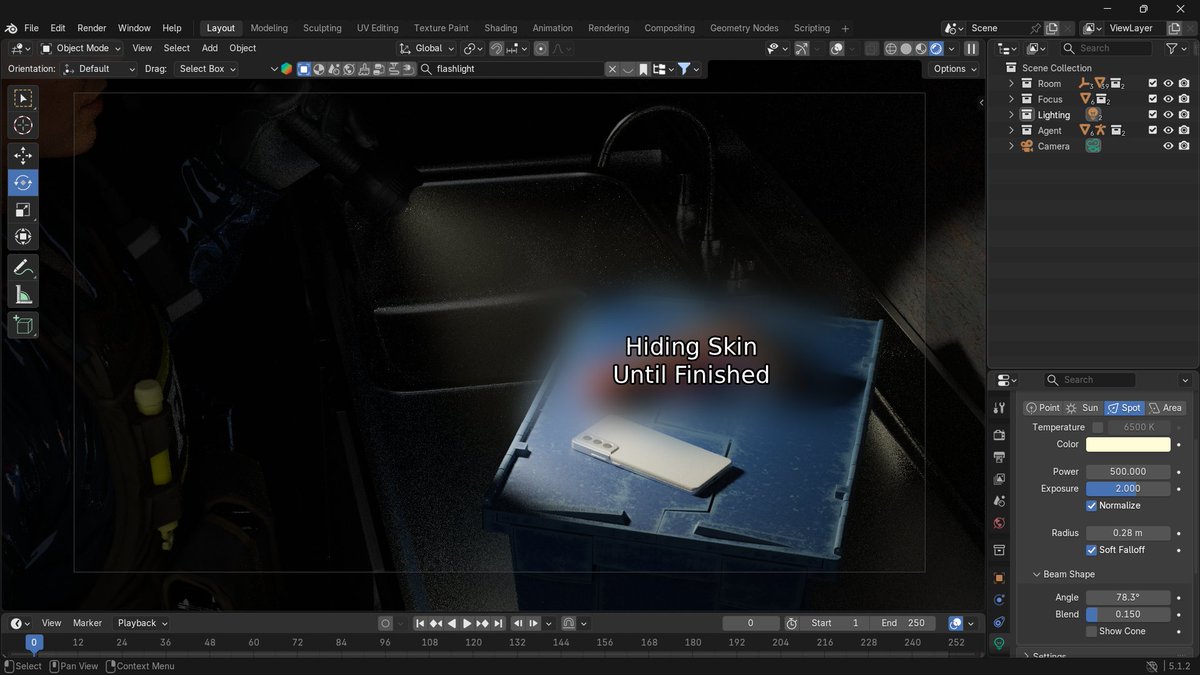This screenshot has height=675, width=1200.
Task: Set light type to Area
Action: click(x=1165, y=408)
